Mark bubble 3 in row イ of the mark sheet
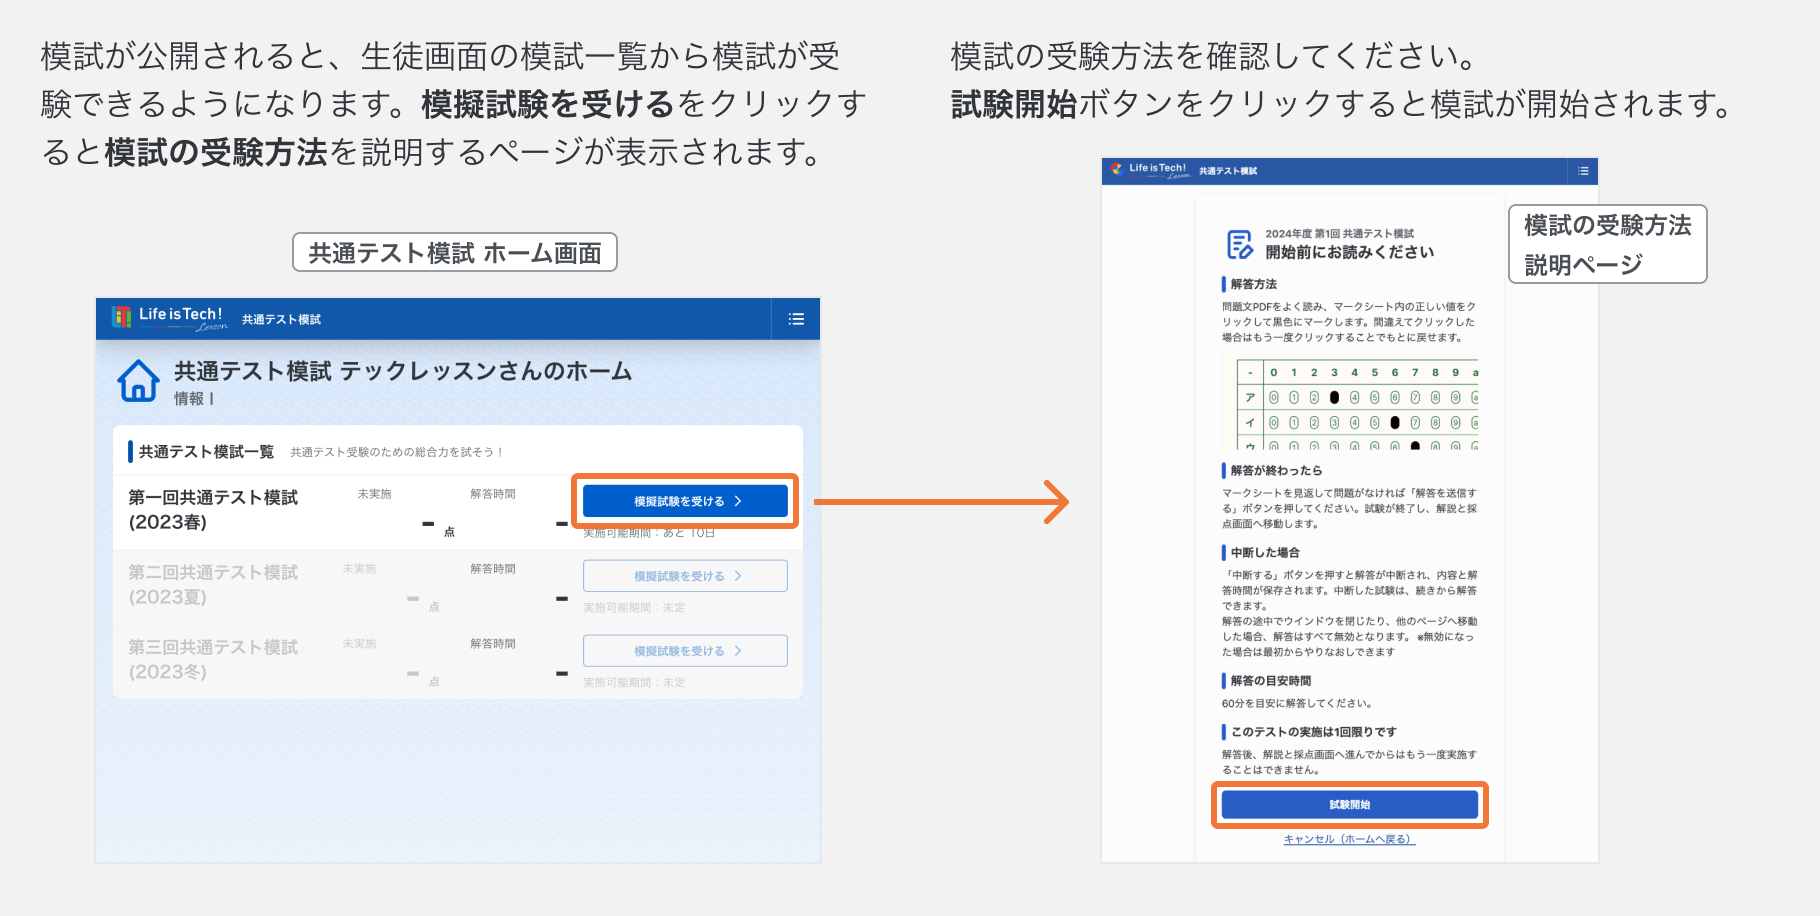 pos(1334,423)
